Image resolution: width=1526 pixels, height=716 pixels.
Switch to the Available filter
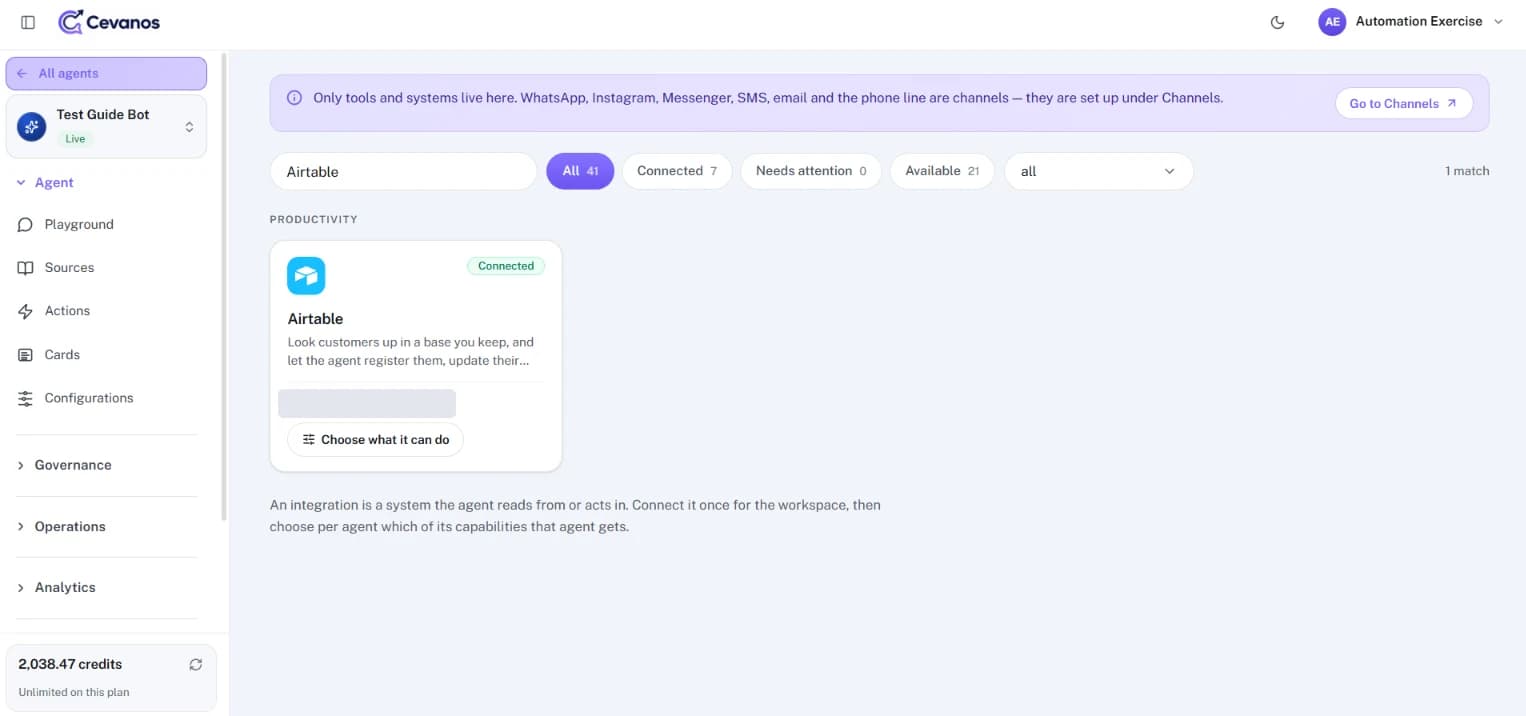point(942,171)
